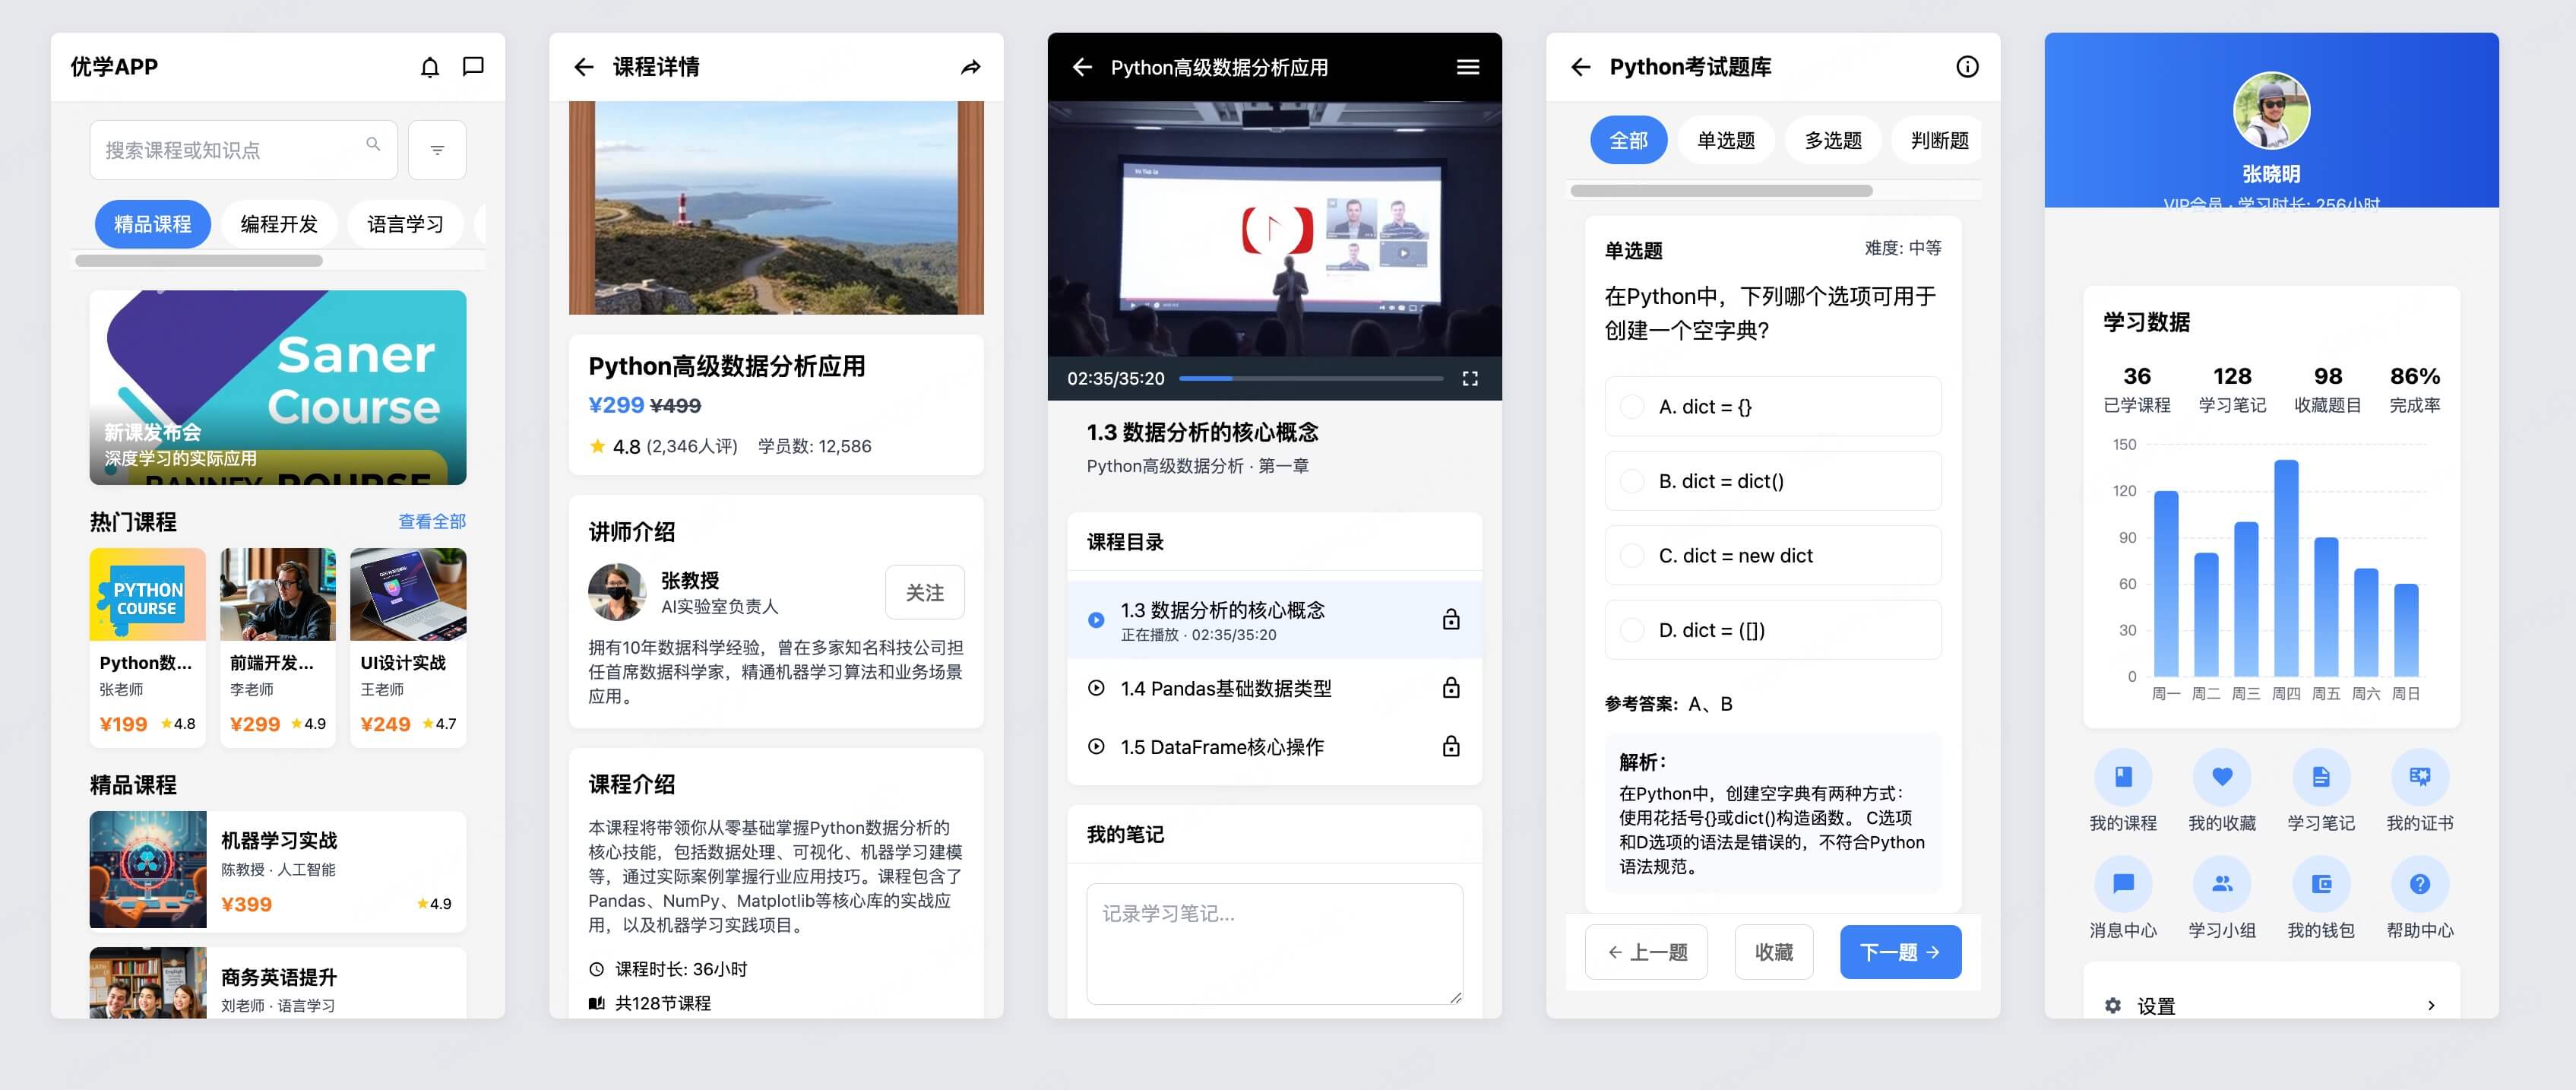Click the 周四 bar in study chart
This screenshot has width=2576, height=1090.
[2286, 569]
